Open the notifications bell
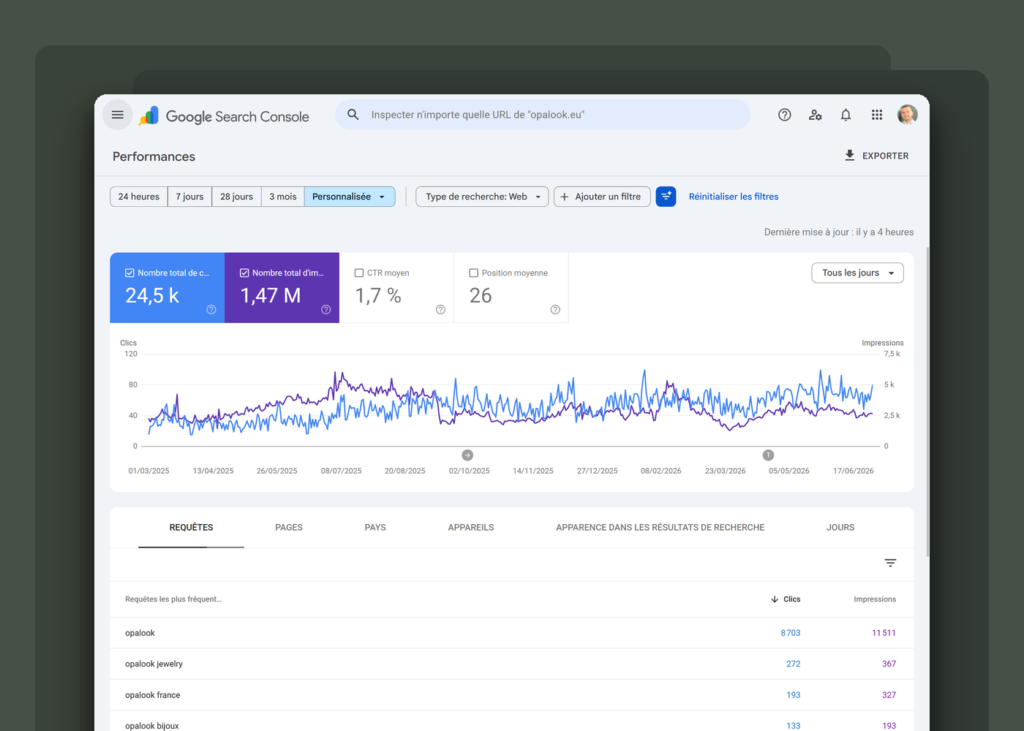This screenshot has height=731, width=1024. point(846,115)
